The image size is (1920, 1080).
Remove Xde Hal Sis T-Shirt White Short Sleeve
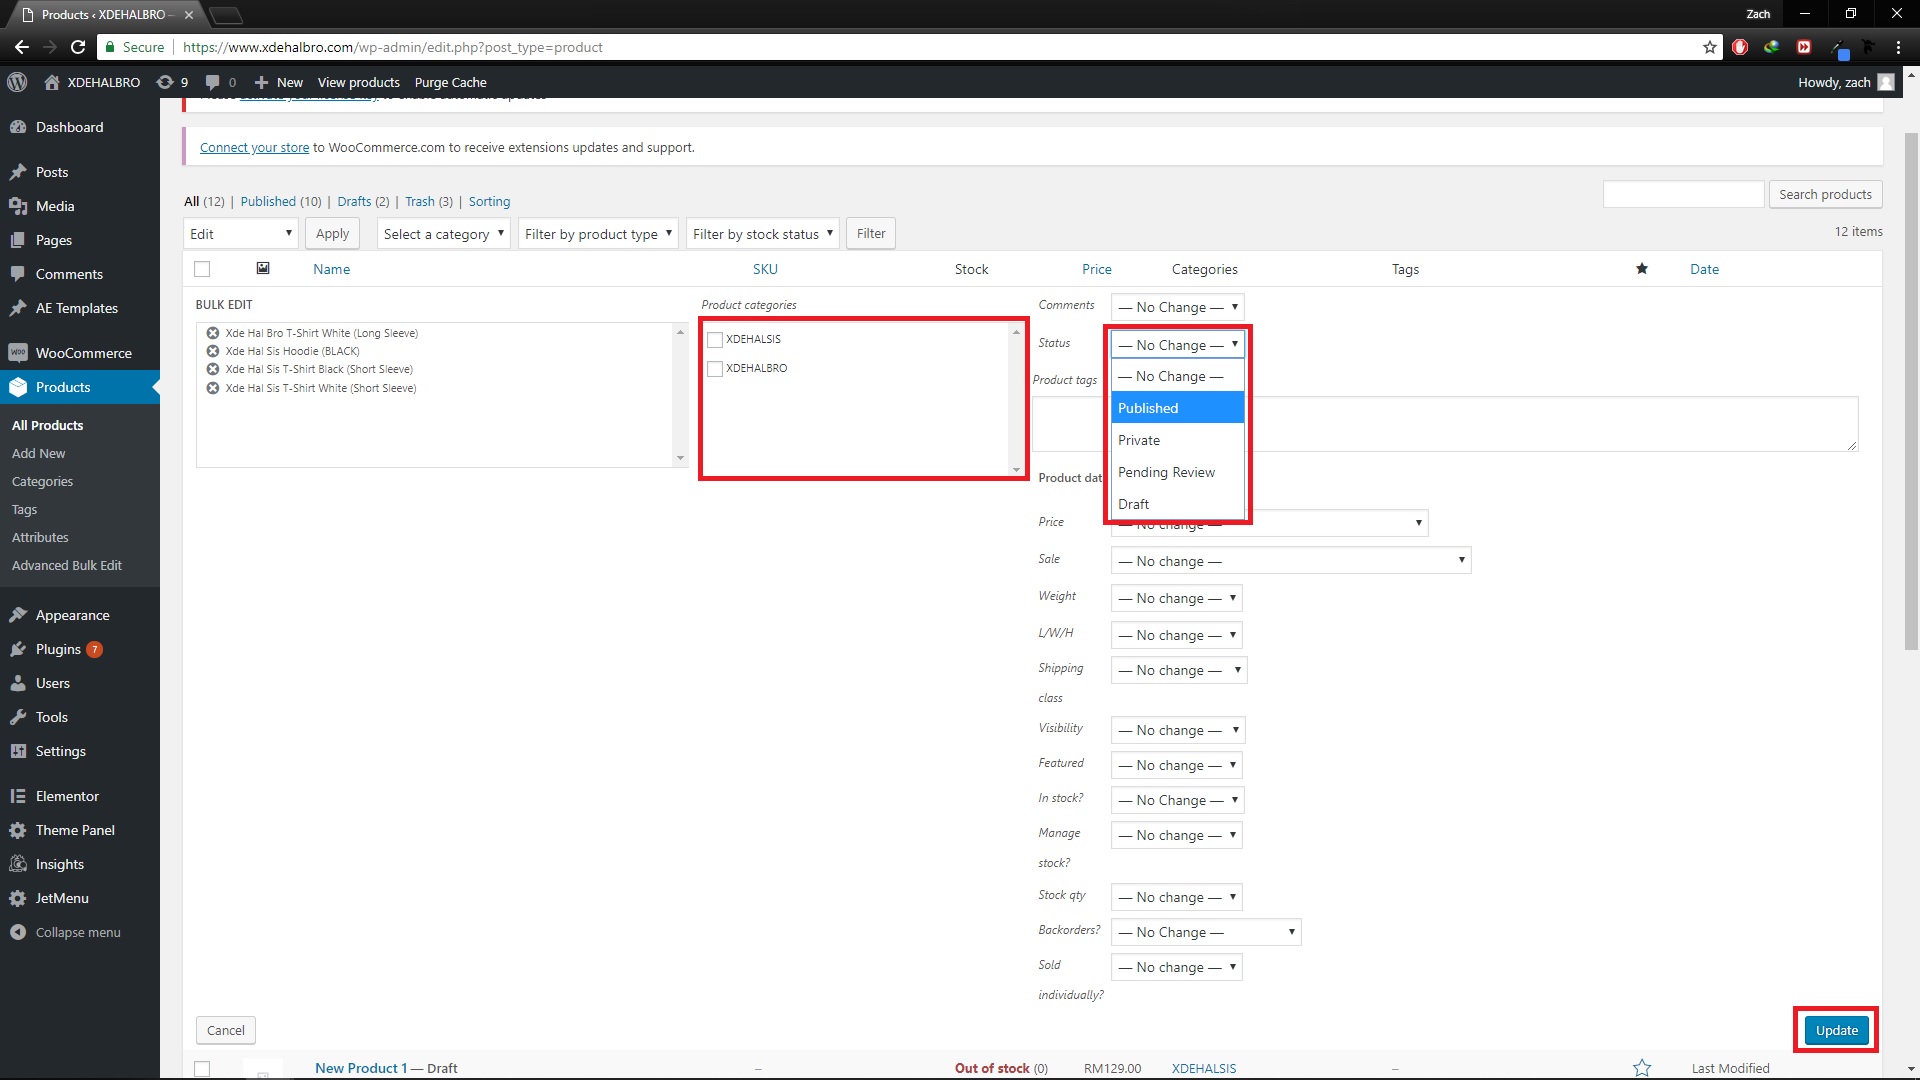point(213,388)
